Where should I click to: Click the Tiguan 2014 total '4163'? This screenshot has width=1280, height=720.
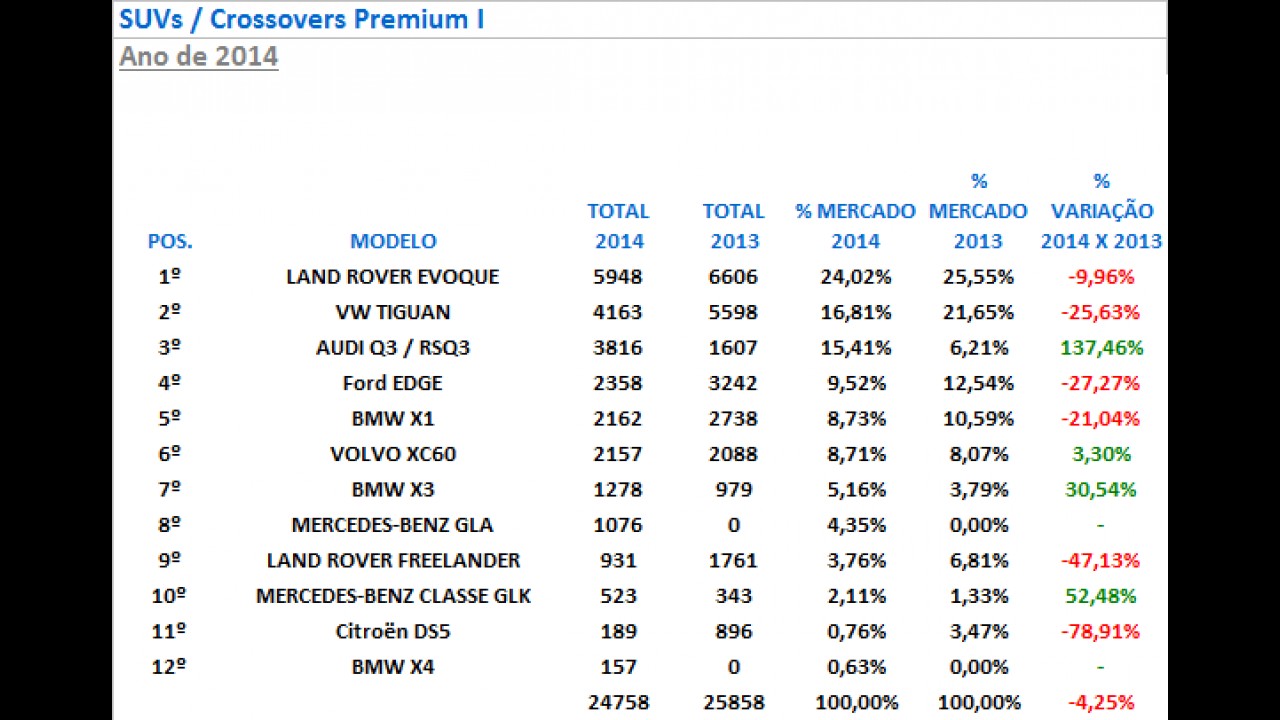point(618,312)
